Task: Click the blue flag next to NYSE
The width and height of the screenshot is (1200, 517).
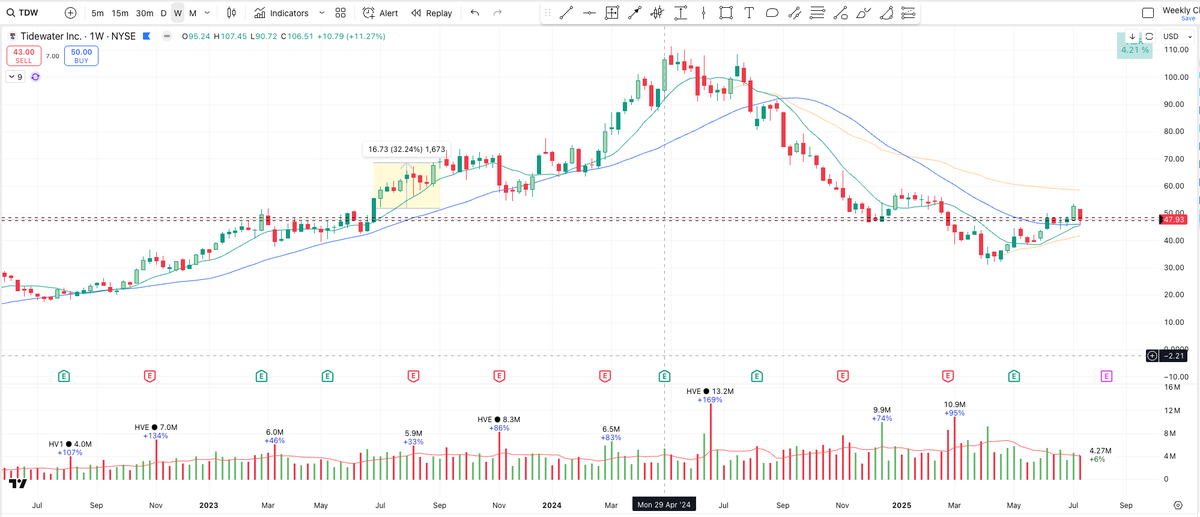Action: pyautogui.click(x=146, y=36)
